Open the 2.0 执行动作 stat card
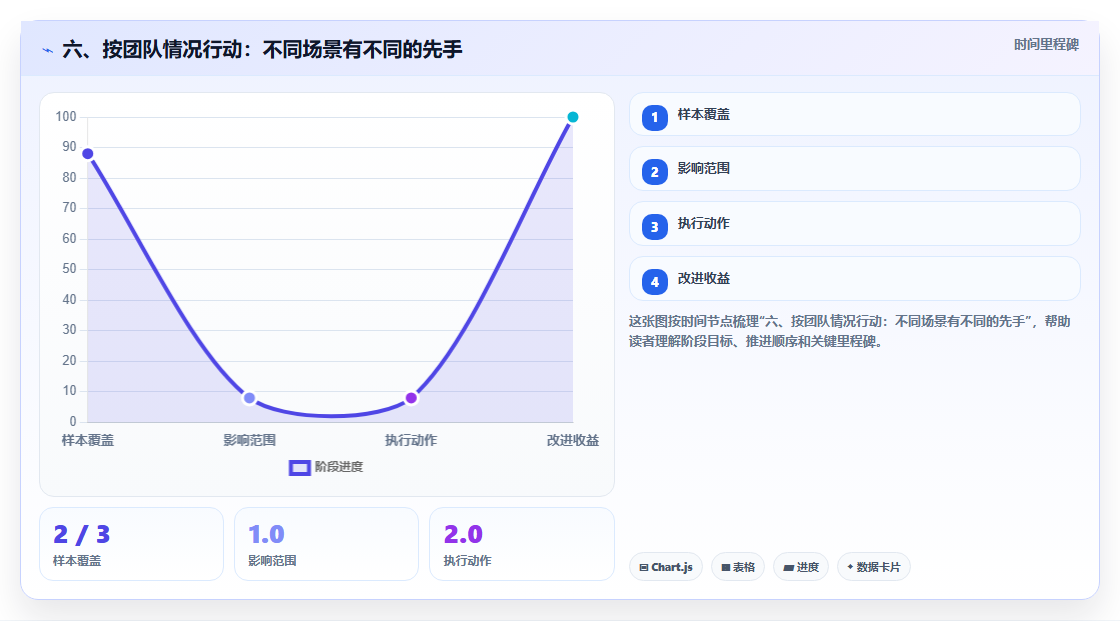The image size is (1120, 621). pyautogui.click(x=521, y=544)
